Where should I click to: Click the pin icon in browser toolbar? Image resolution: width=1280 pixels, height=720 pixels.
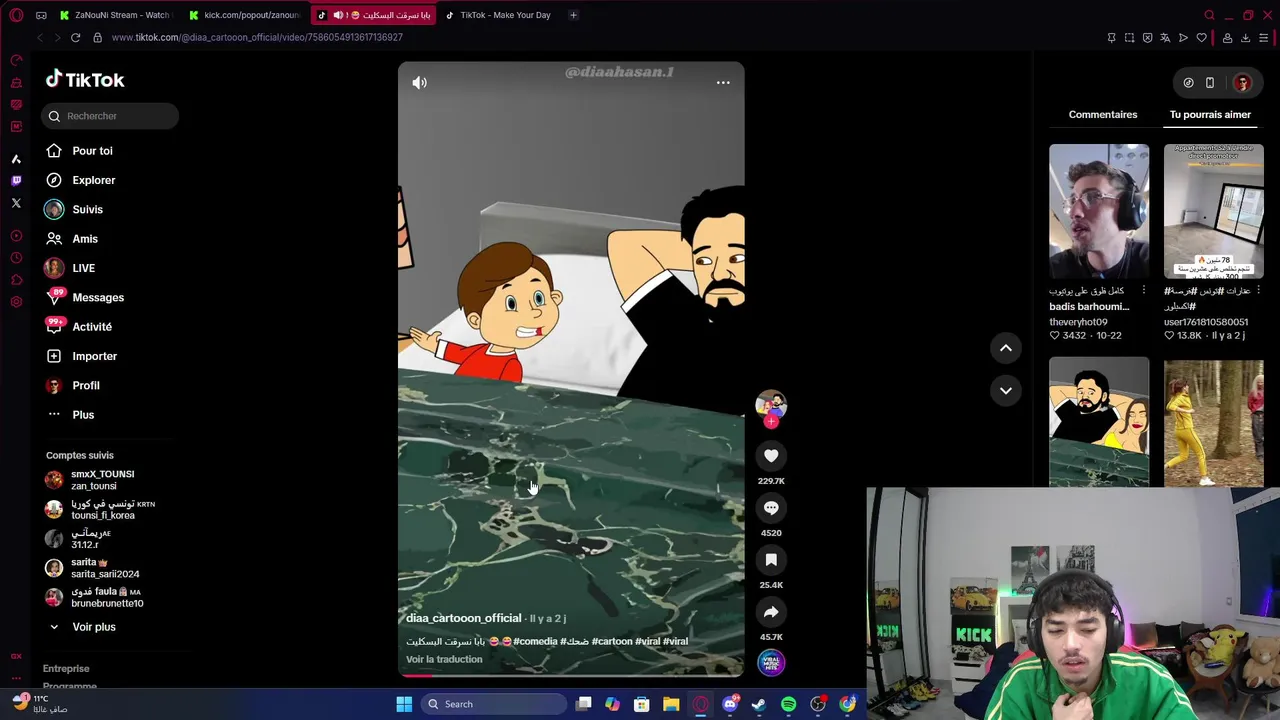1111,38
